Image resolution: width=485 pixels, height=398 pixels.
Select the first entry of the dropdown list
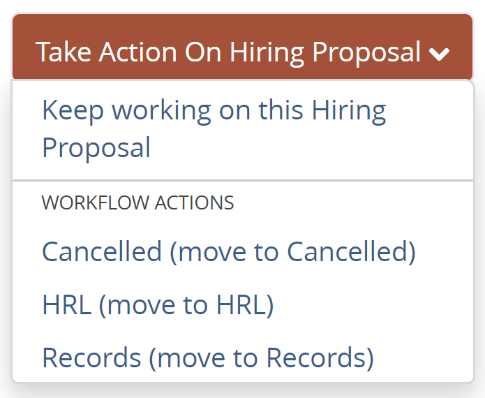coord(242,129)
